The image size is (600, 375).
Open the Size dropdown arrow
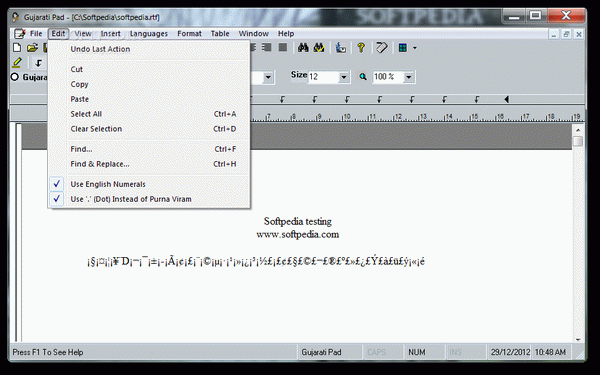pyautogui.click(x=344, y=77)
